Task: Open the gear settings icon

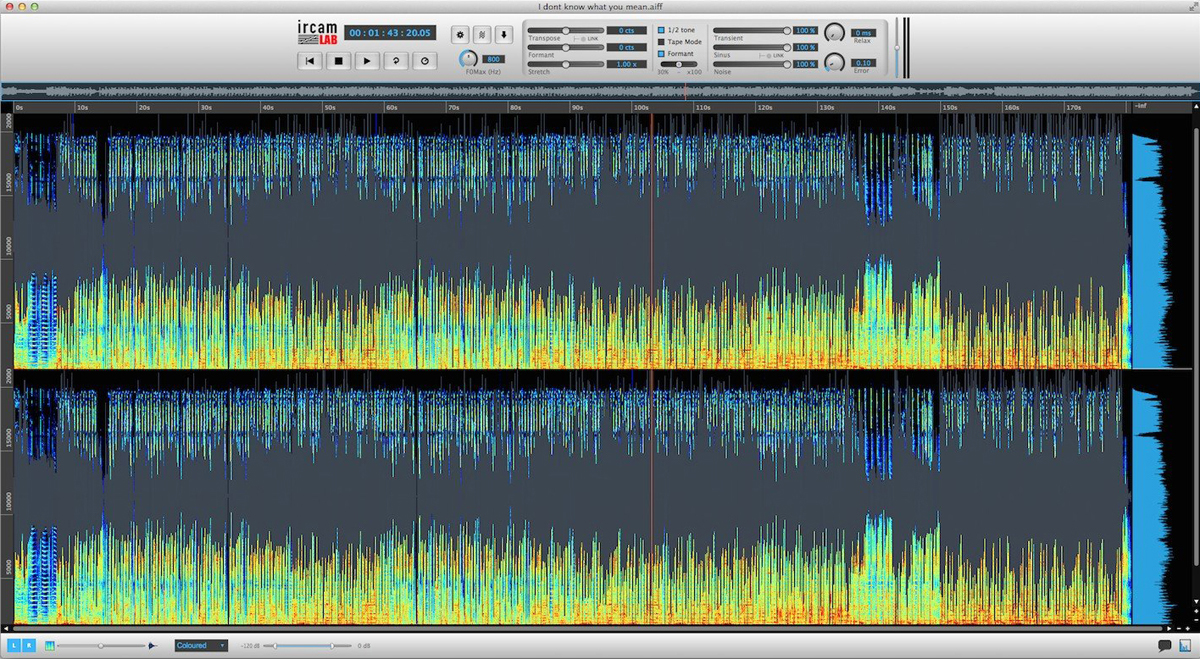Action: point(460,34)
